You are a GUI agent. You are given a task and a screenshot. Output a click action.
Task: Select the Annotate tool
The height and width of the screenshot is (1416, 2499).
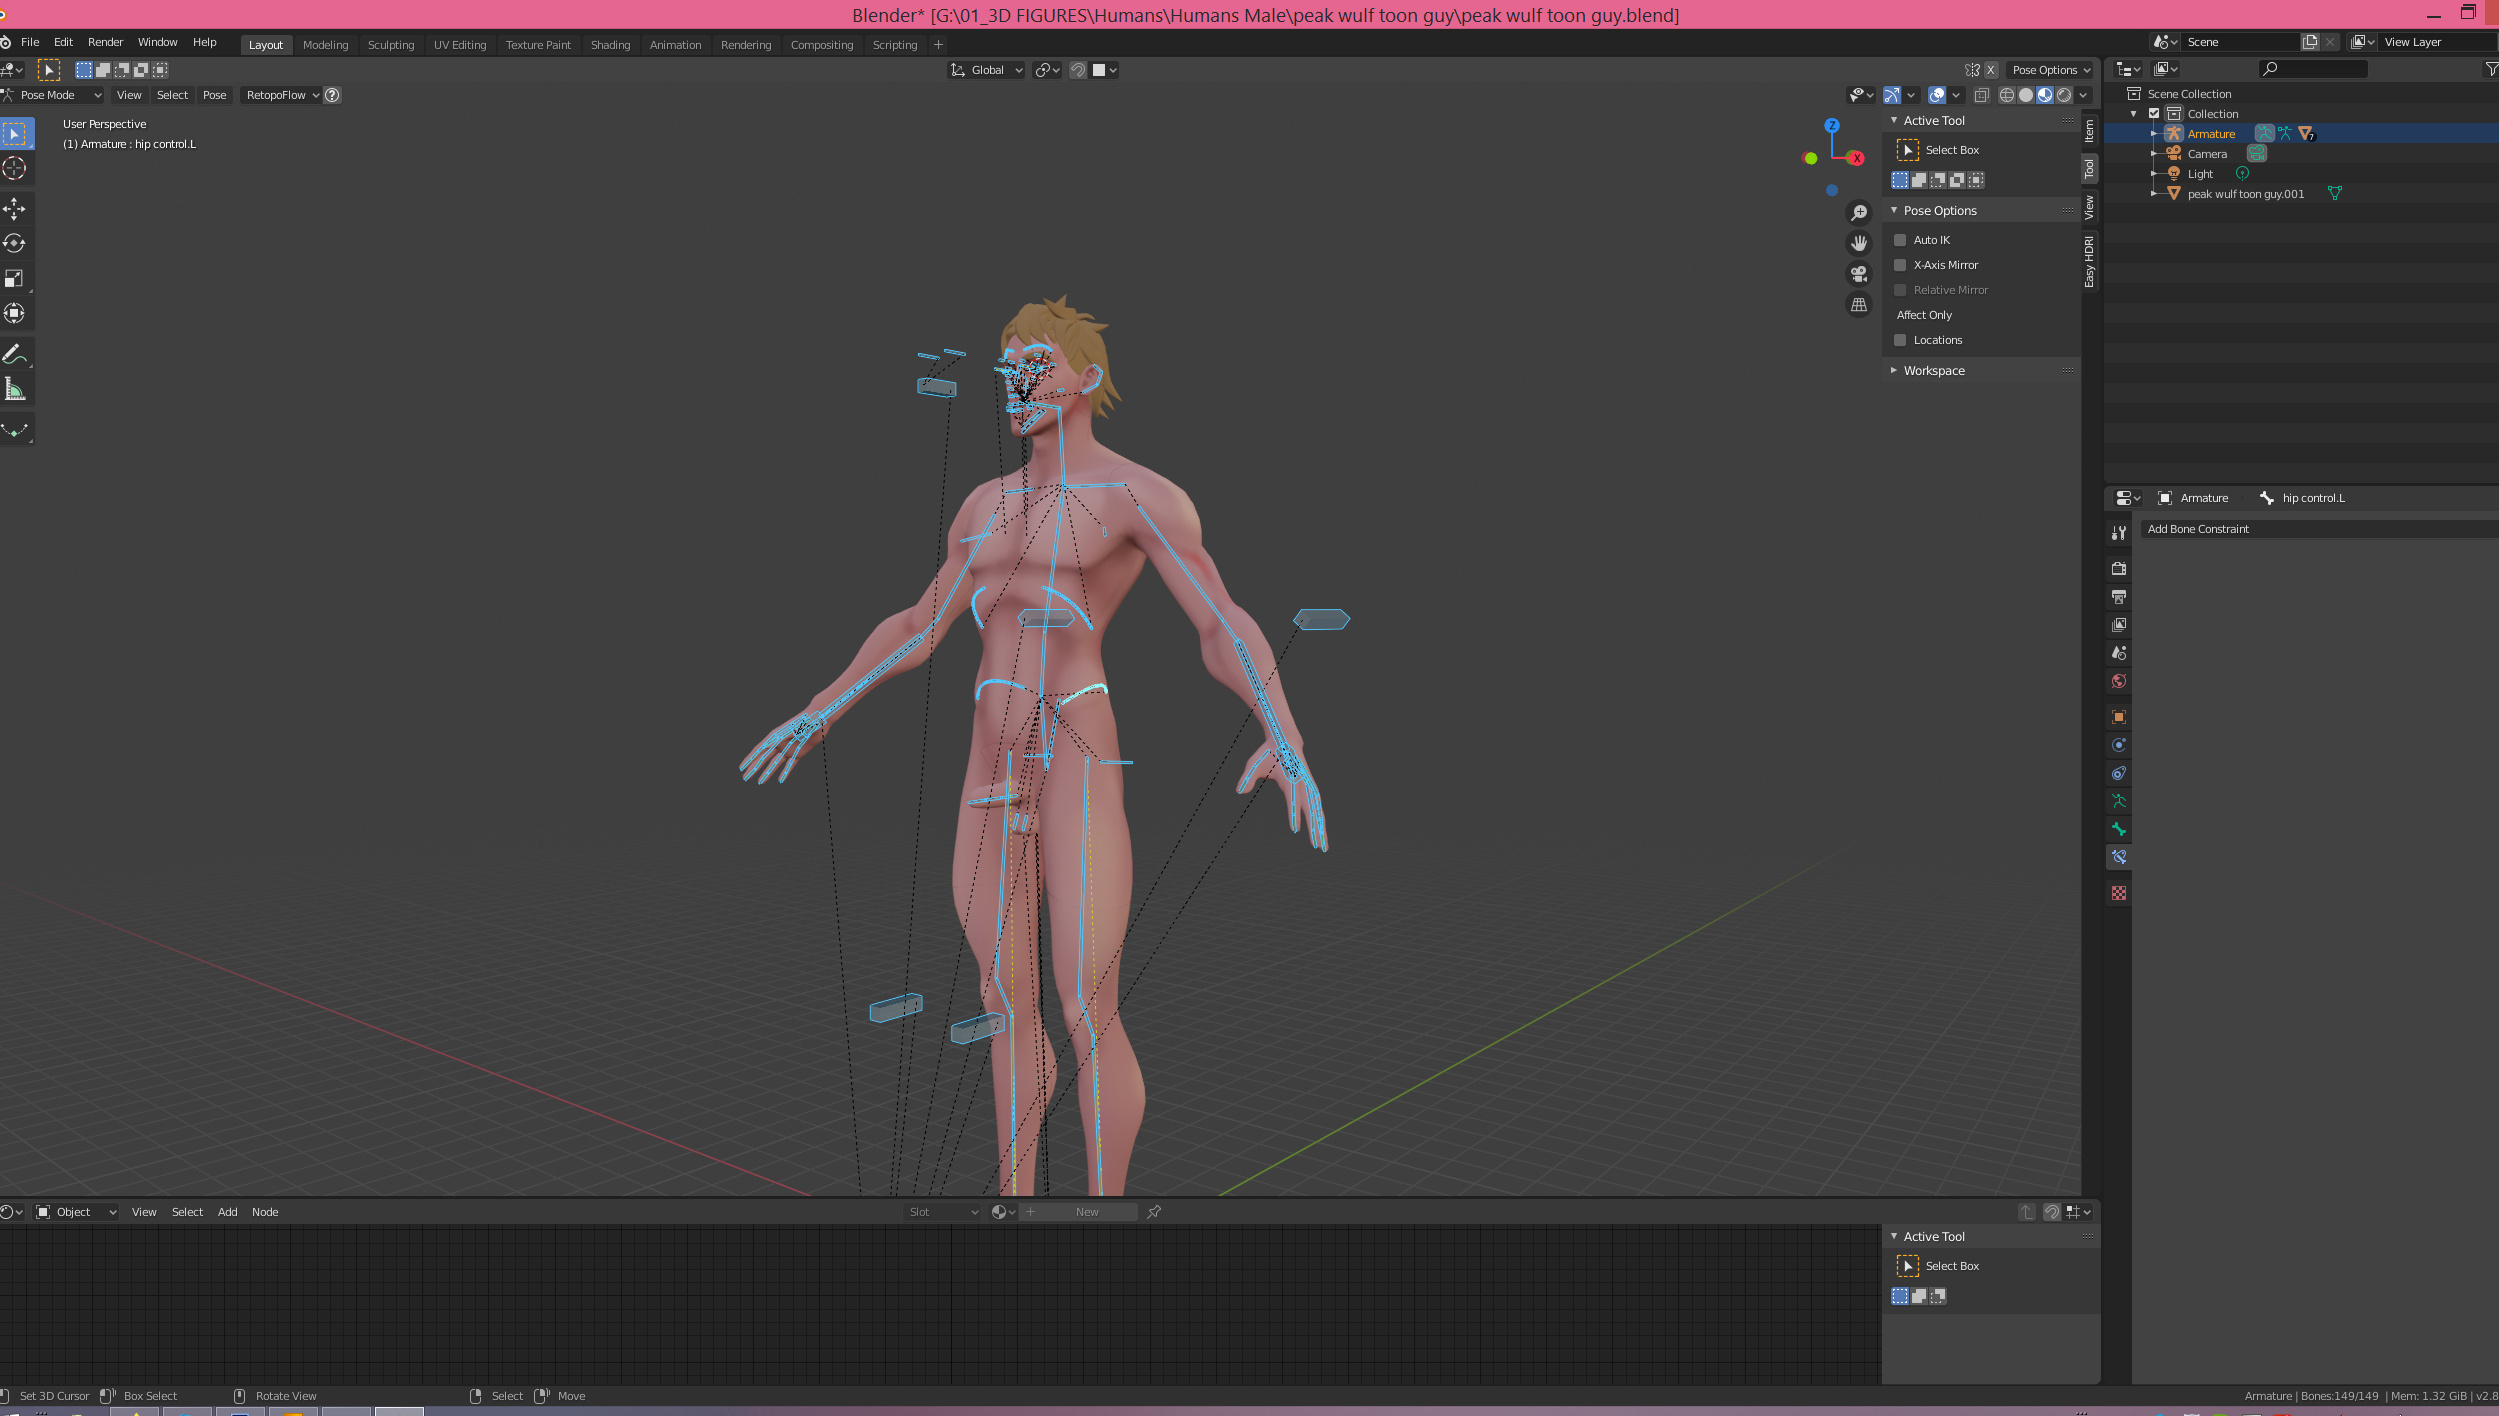[14, 354]
